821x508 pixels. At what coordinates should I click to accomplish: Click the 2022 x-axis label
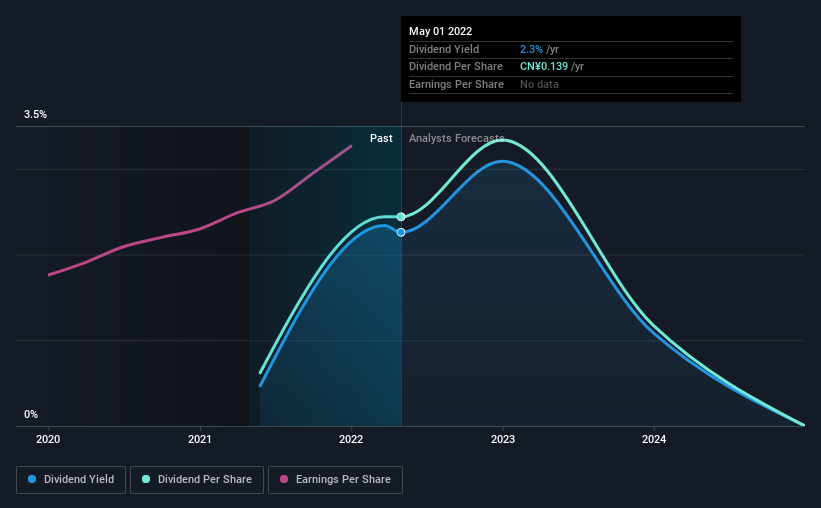tap(351, 439)
